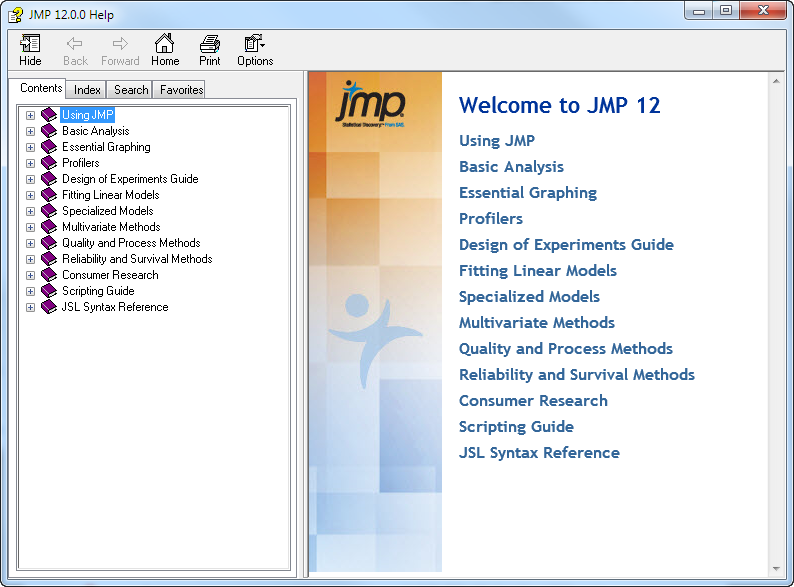Minimize the JMP Help window

tap(699, 11)
